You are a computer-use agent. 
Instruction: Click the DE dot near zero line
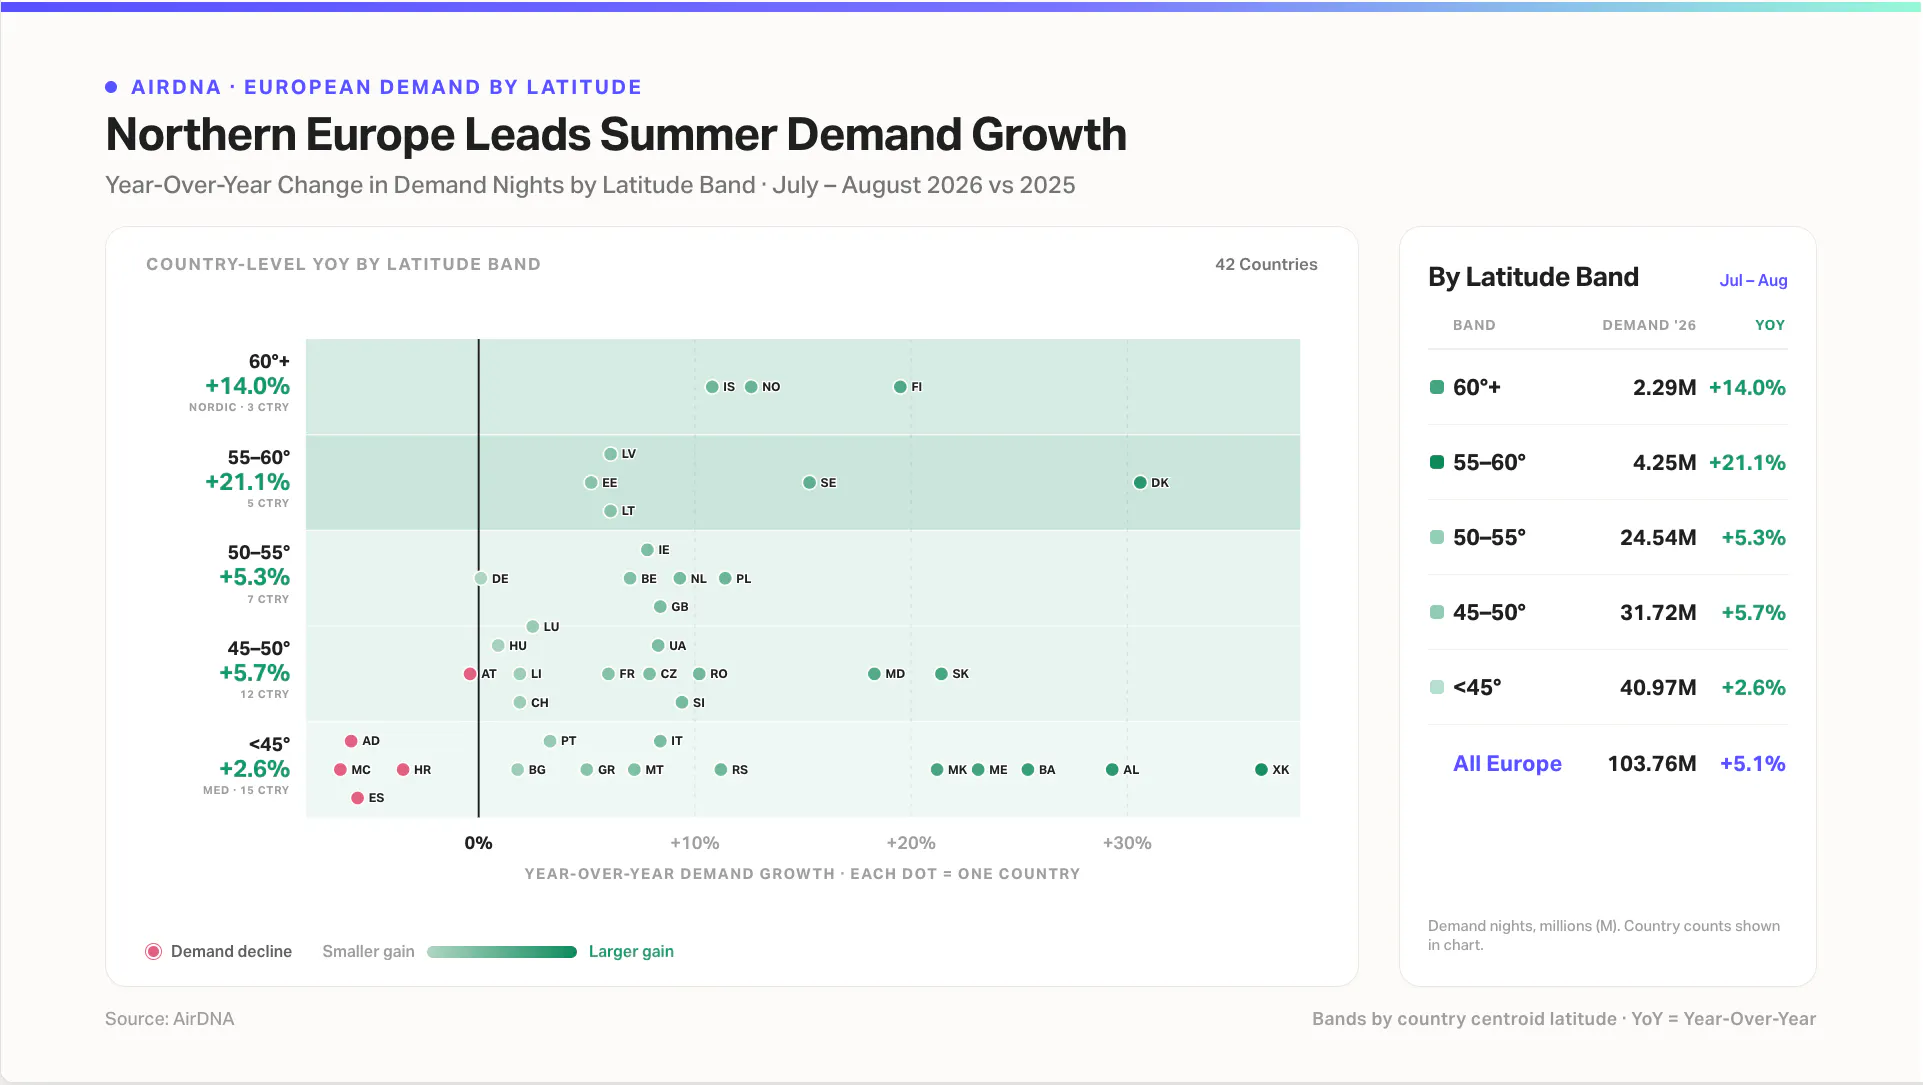click(x=481, y=578)
